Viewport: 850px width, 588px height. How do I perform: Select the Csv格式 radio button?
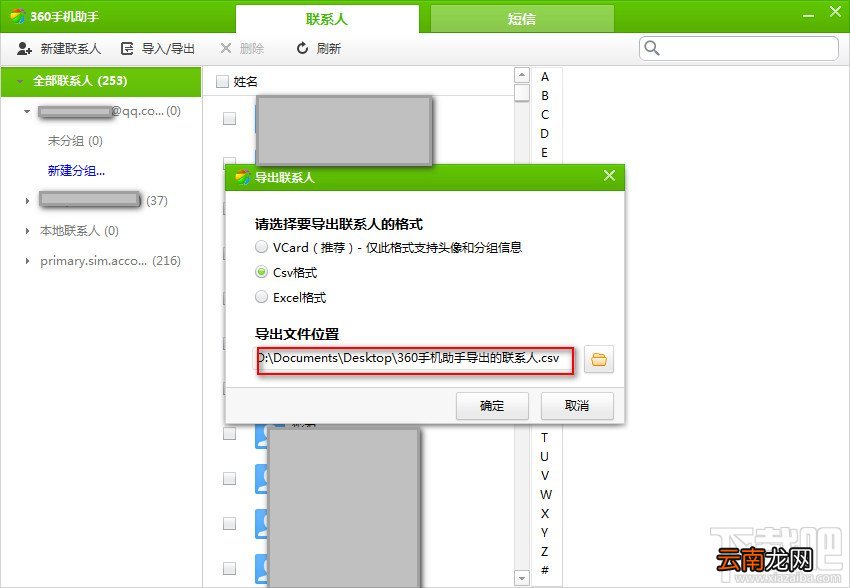[261, 272]
